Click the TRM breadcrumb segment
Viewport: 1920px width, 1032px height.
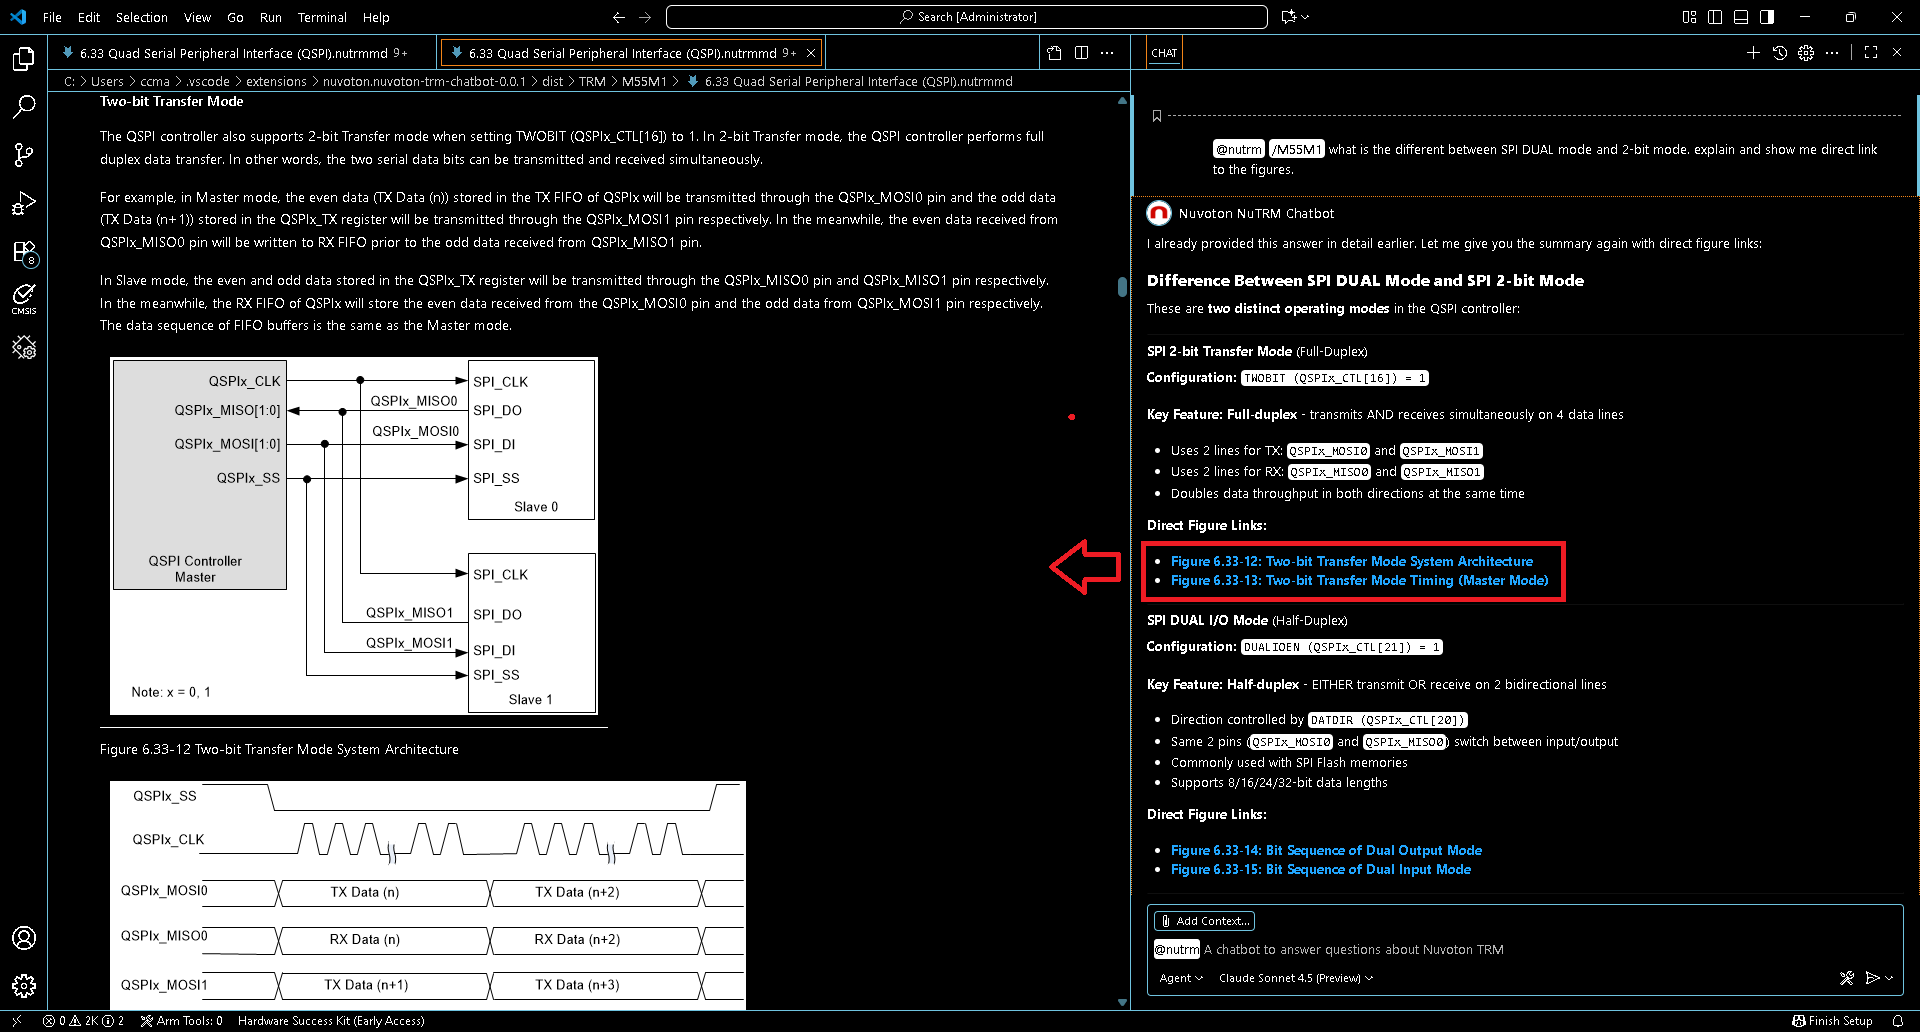(592, 82)
